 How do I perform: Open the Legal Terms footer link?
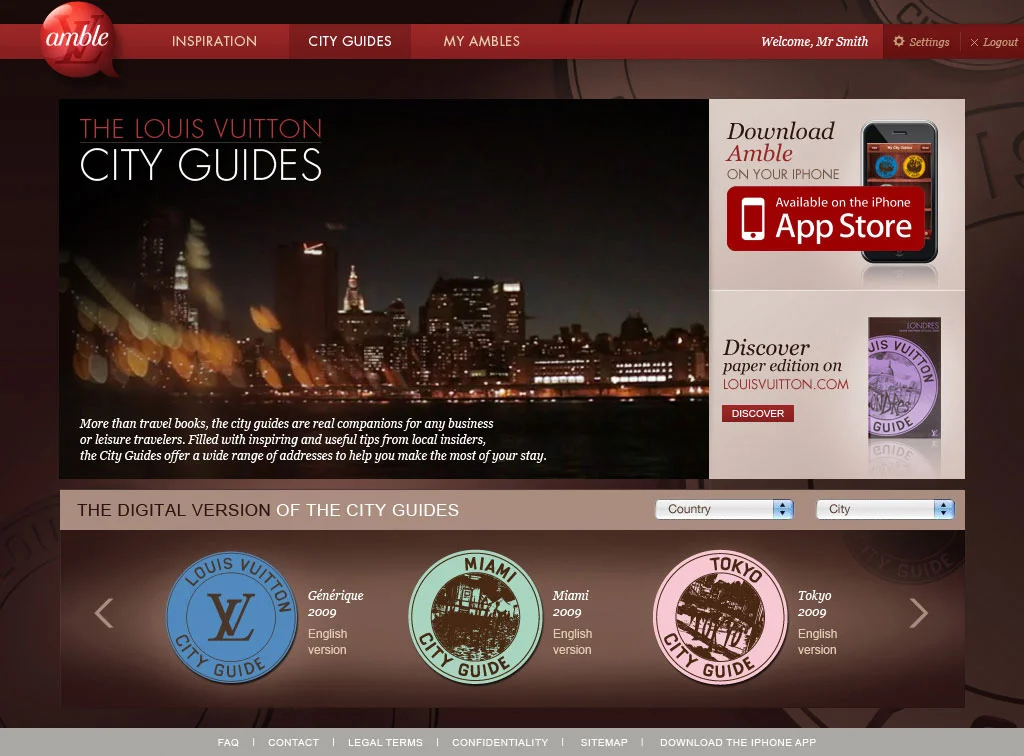click(385, 742)
